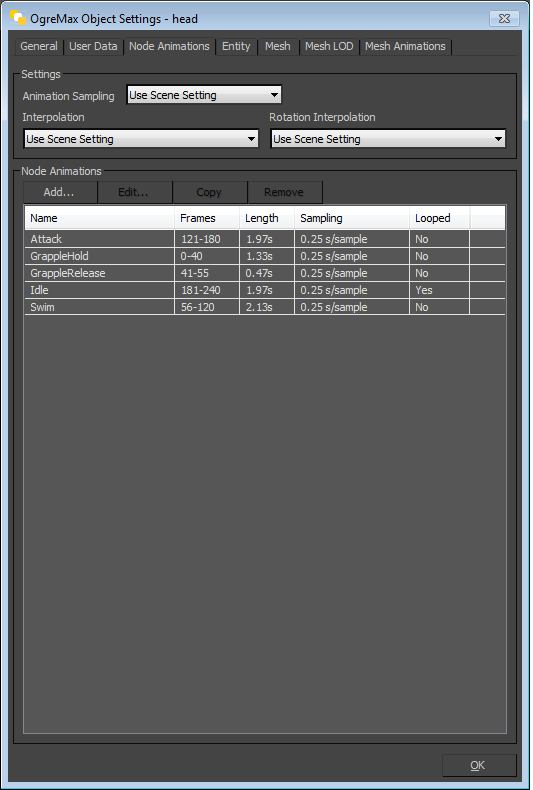Screen dimensions: 533x790
Task: Switch to the Mesh Animations tab
Action: tap(405, 46)
